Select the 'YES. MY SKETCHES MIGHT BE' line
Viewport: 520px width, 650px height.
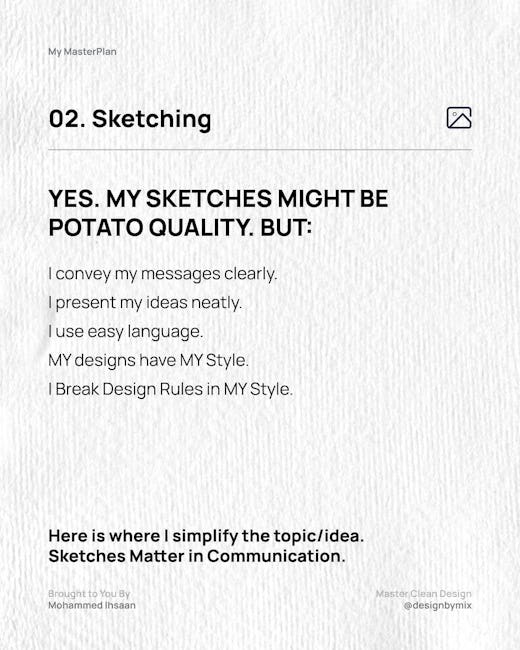click(x=219, y=198)
